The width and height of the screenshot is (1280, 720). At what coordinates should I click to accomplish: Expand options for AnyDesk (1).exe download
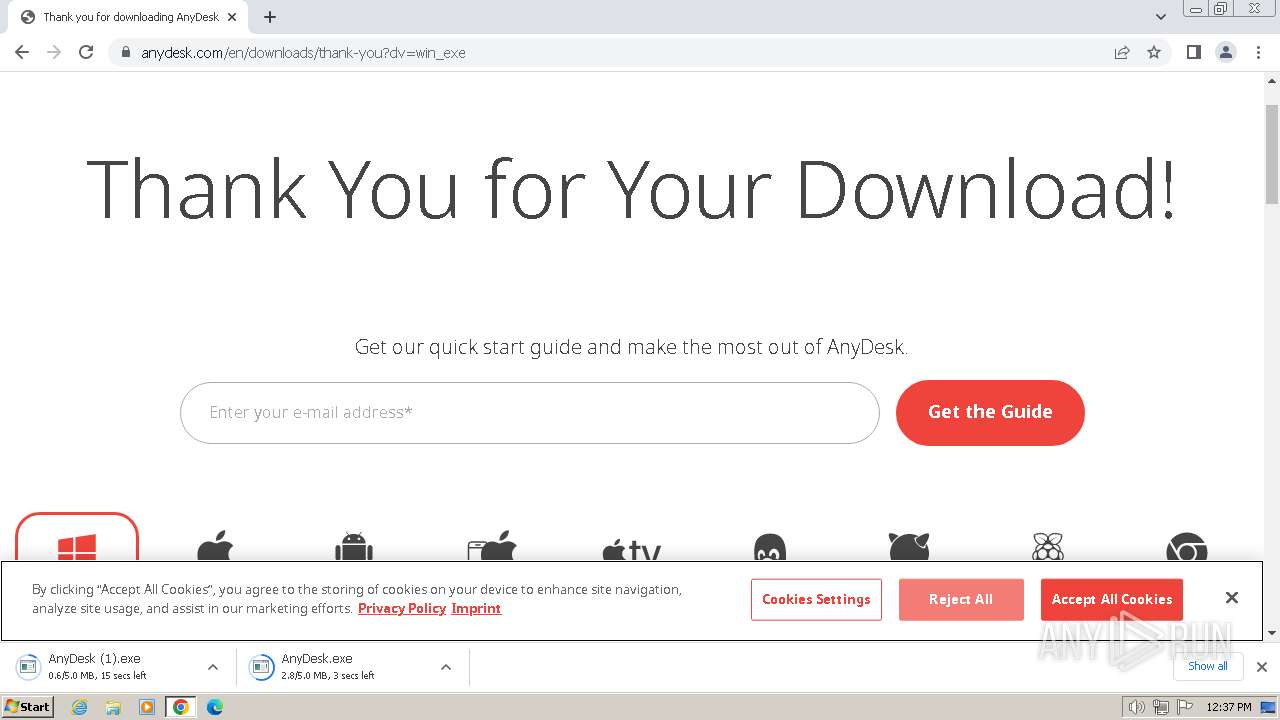tap(212, 667)
